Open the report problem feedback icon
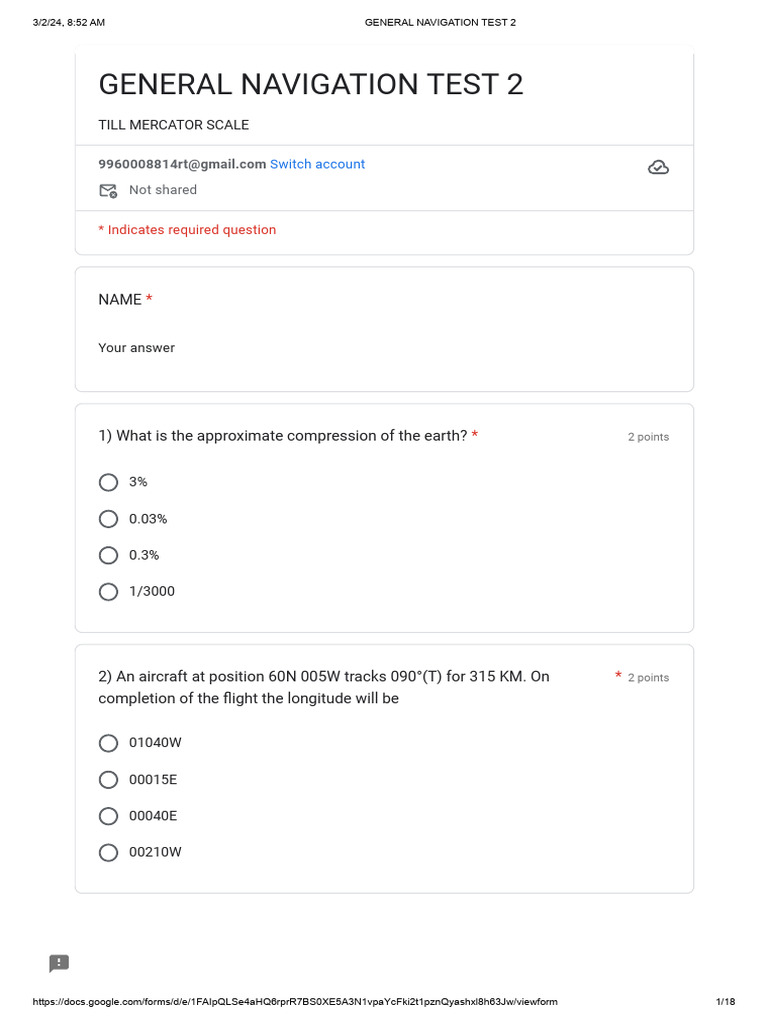This screenshot has width=768, height=1024. (59, 963)
